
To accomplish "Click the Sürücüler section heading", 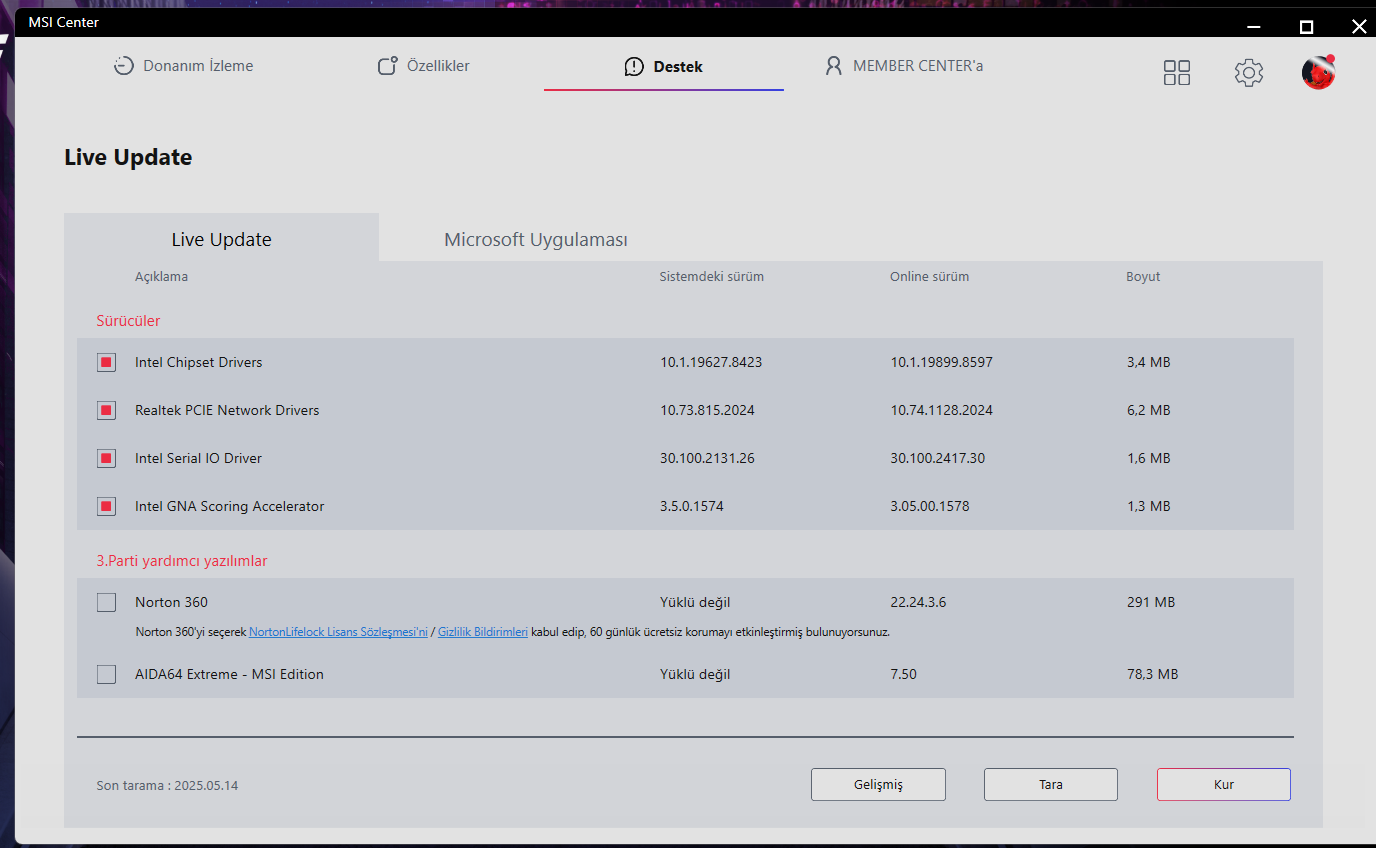I will click(128, 321).
